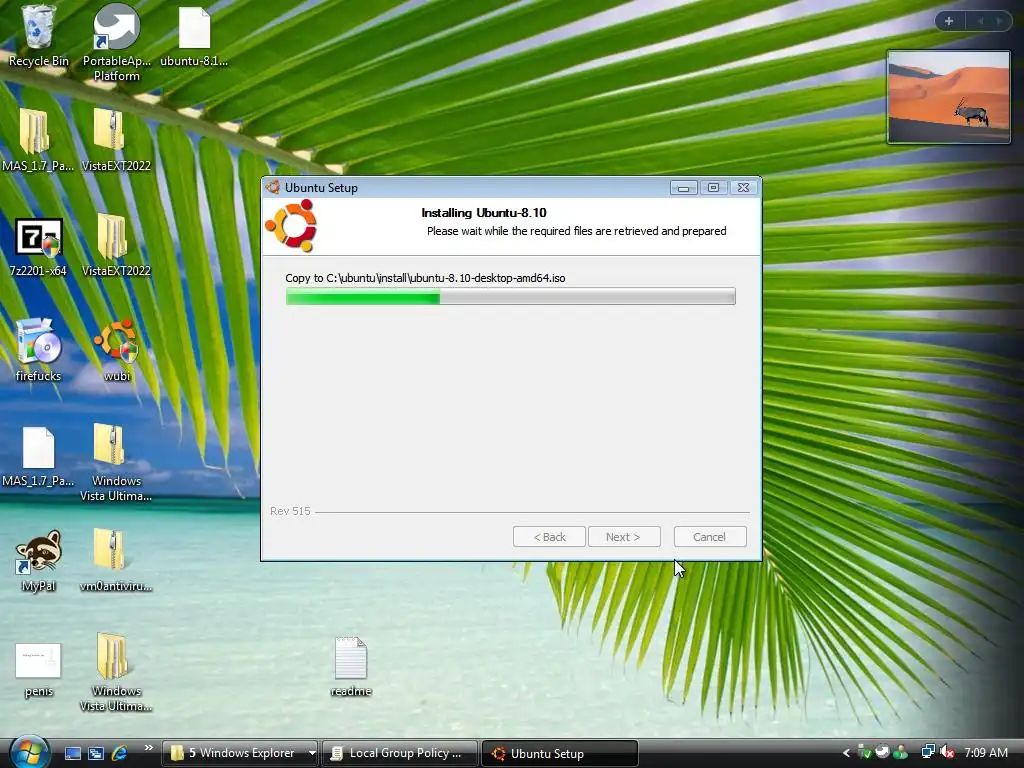Click the network connection tray icon
Image resolution: width=1024 pixels, height=768 pixels.
point(927,752)
